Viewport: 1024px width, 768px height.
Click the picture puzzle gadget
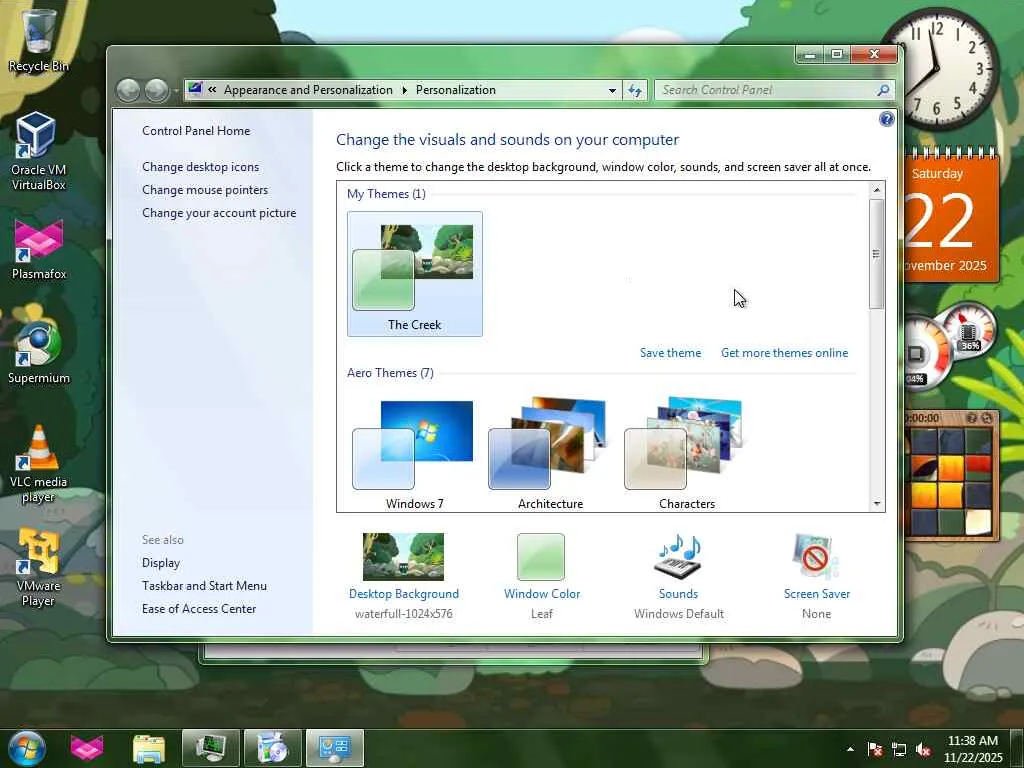tap(952, 475)
